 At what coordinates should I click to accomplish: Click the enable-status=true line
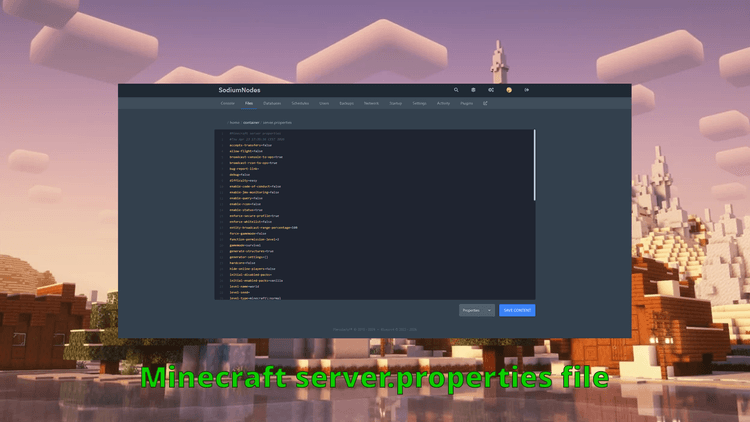click(x=246, y=210)
